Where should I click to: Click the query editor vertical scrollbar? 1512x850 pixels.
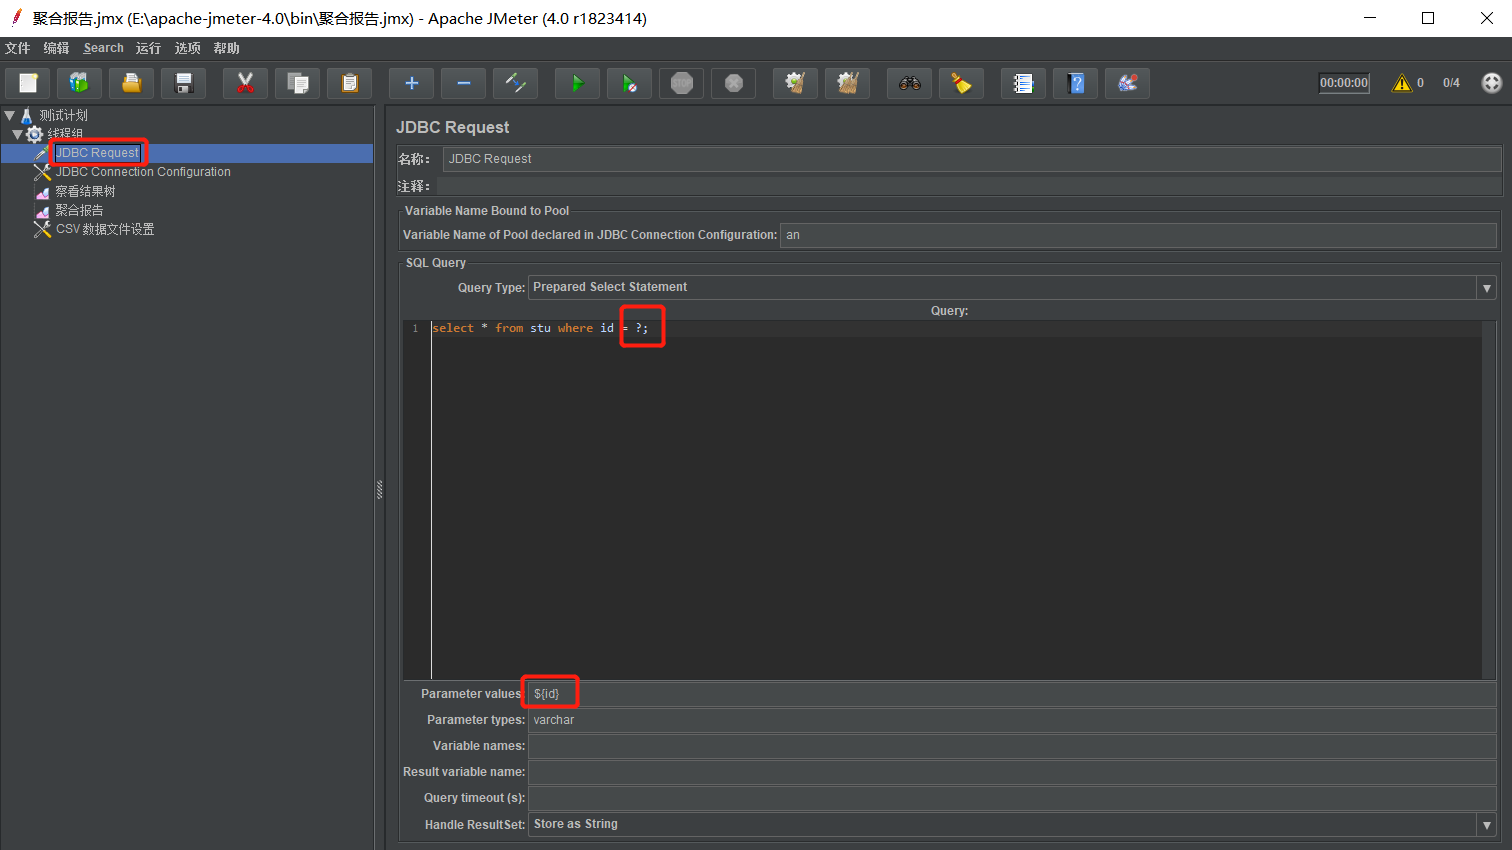click(x=1489, y=500)
